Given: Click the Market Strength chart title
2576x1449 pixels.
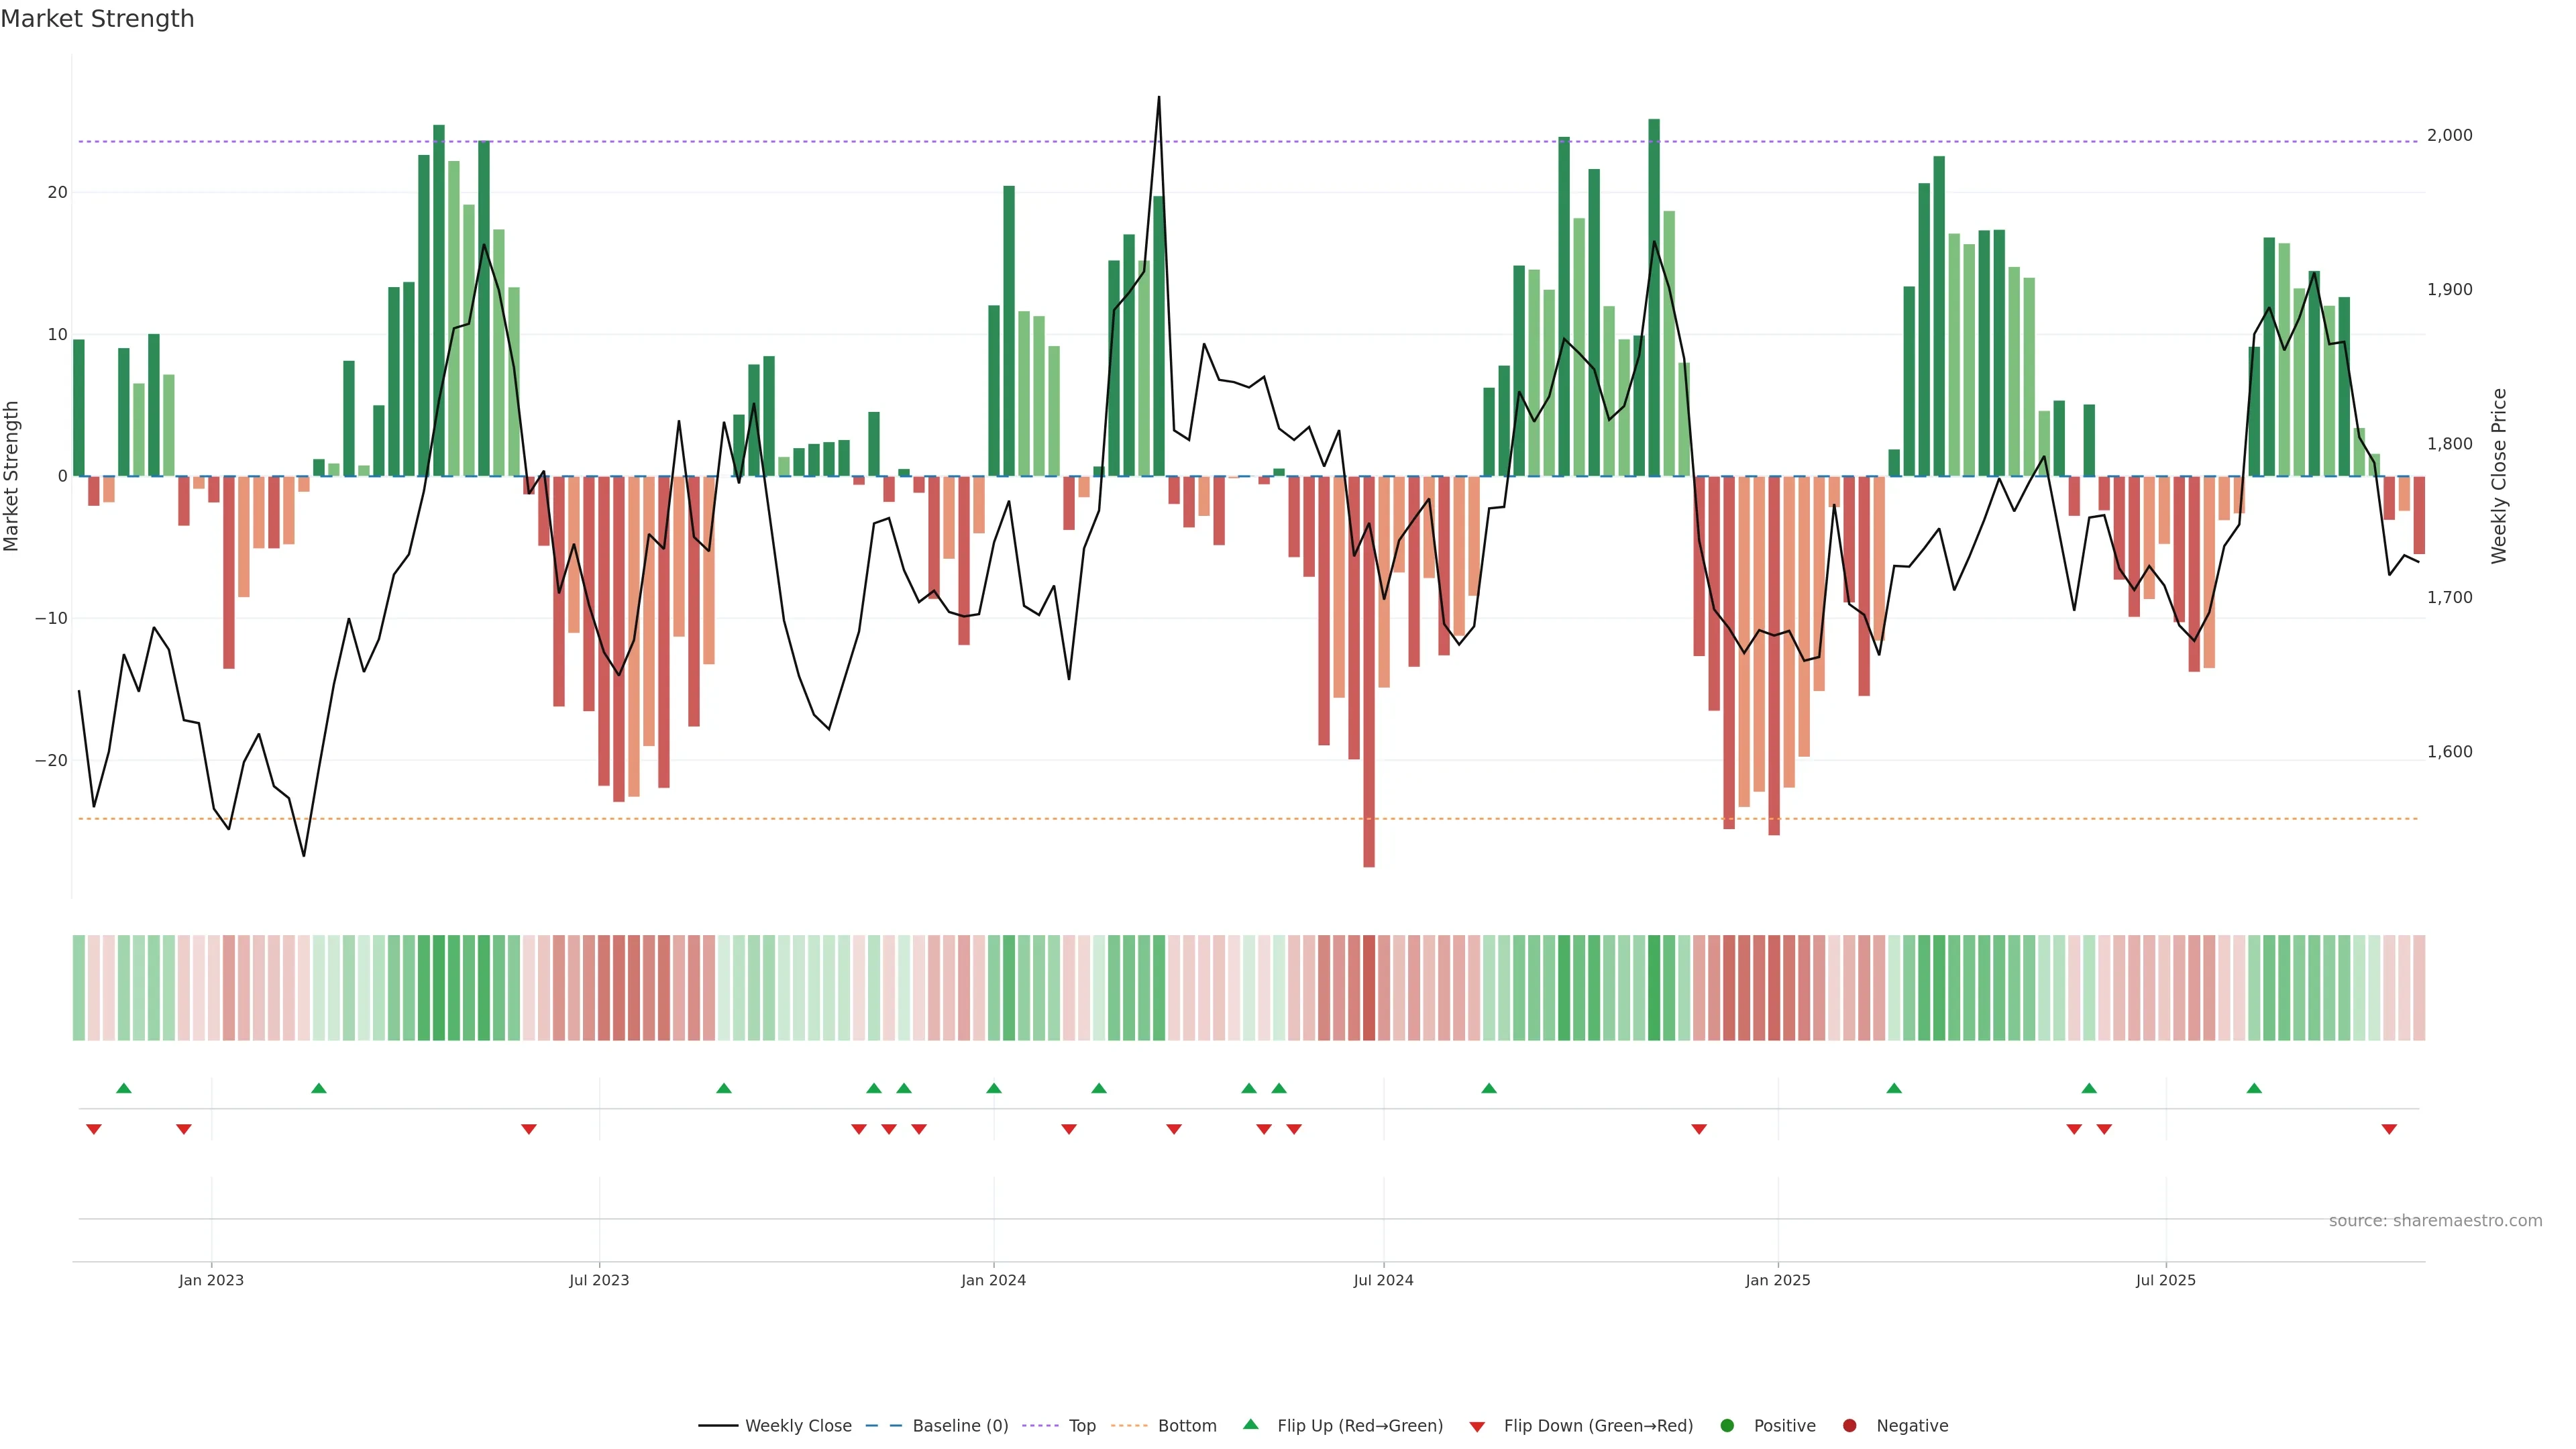Looking at the screenshot, I should coord(97,19).
